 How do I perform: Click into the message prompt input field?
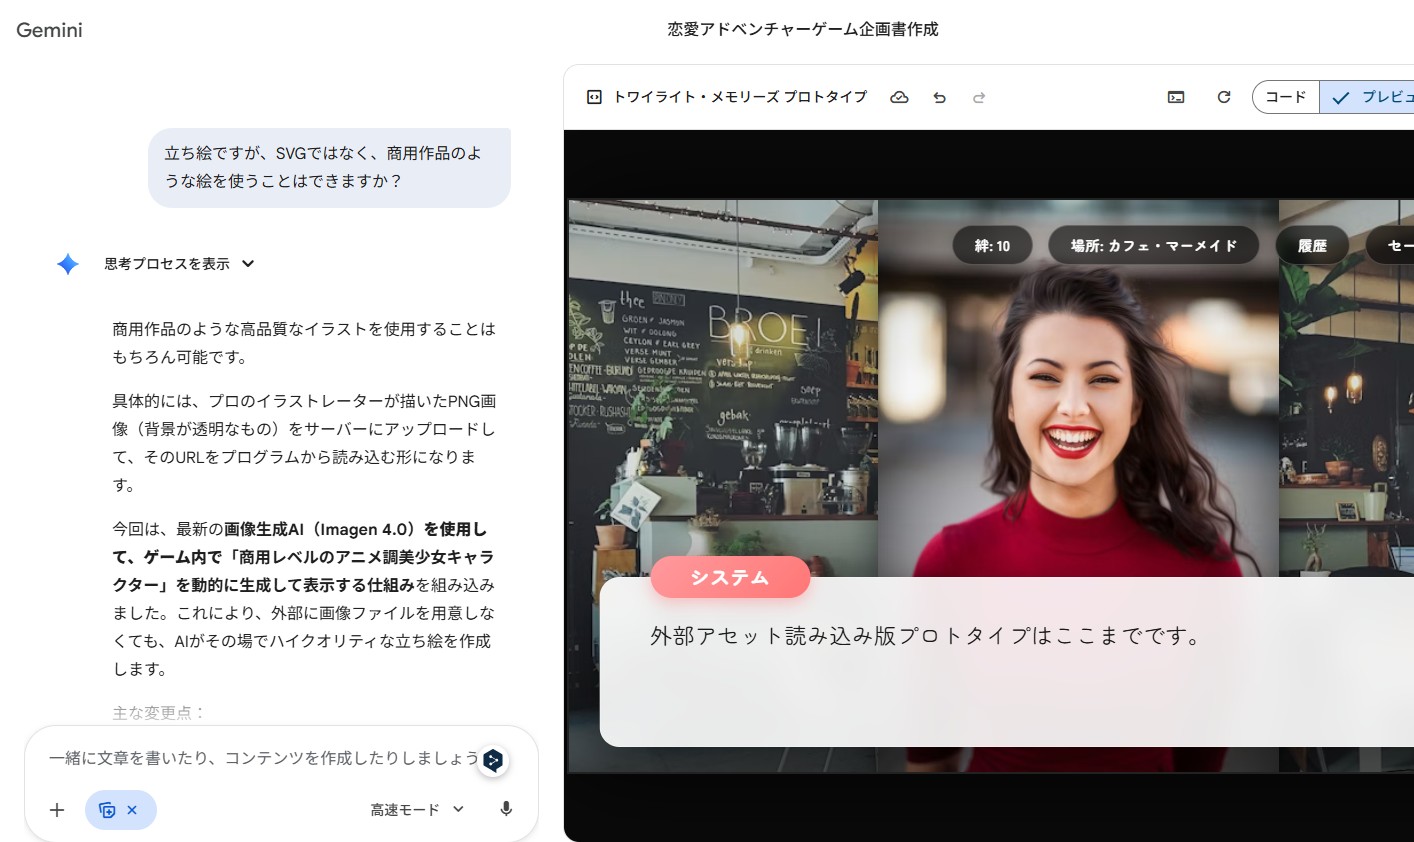coord(260,758)
